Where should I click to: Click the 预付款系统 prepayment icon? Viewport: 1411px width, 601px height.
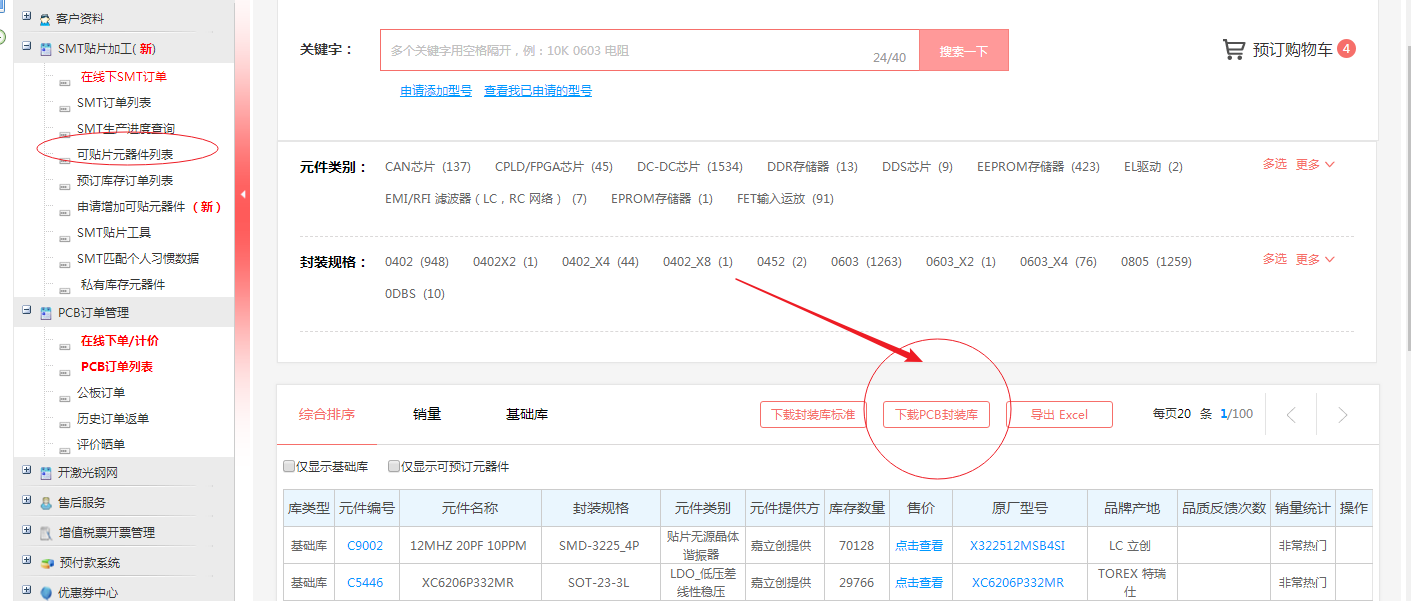coord(46,563)
